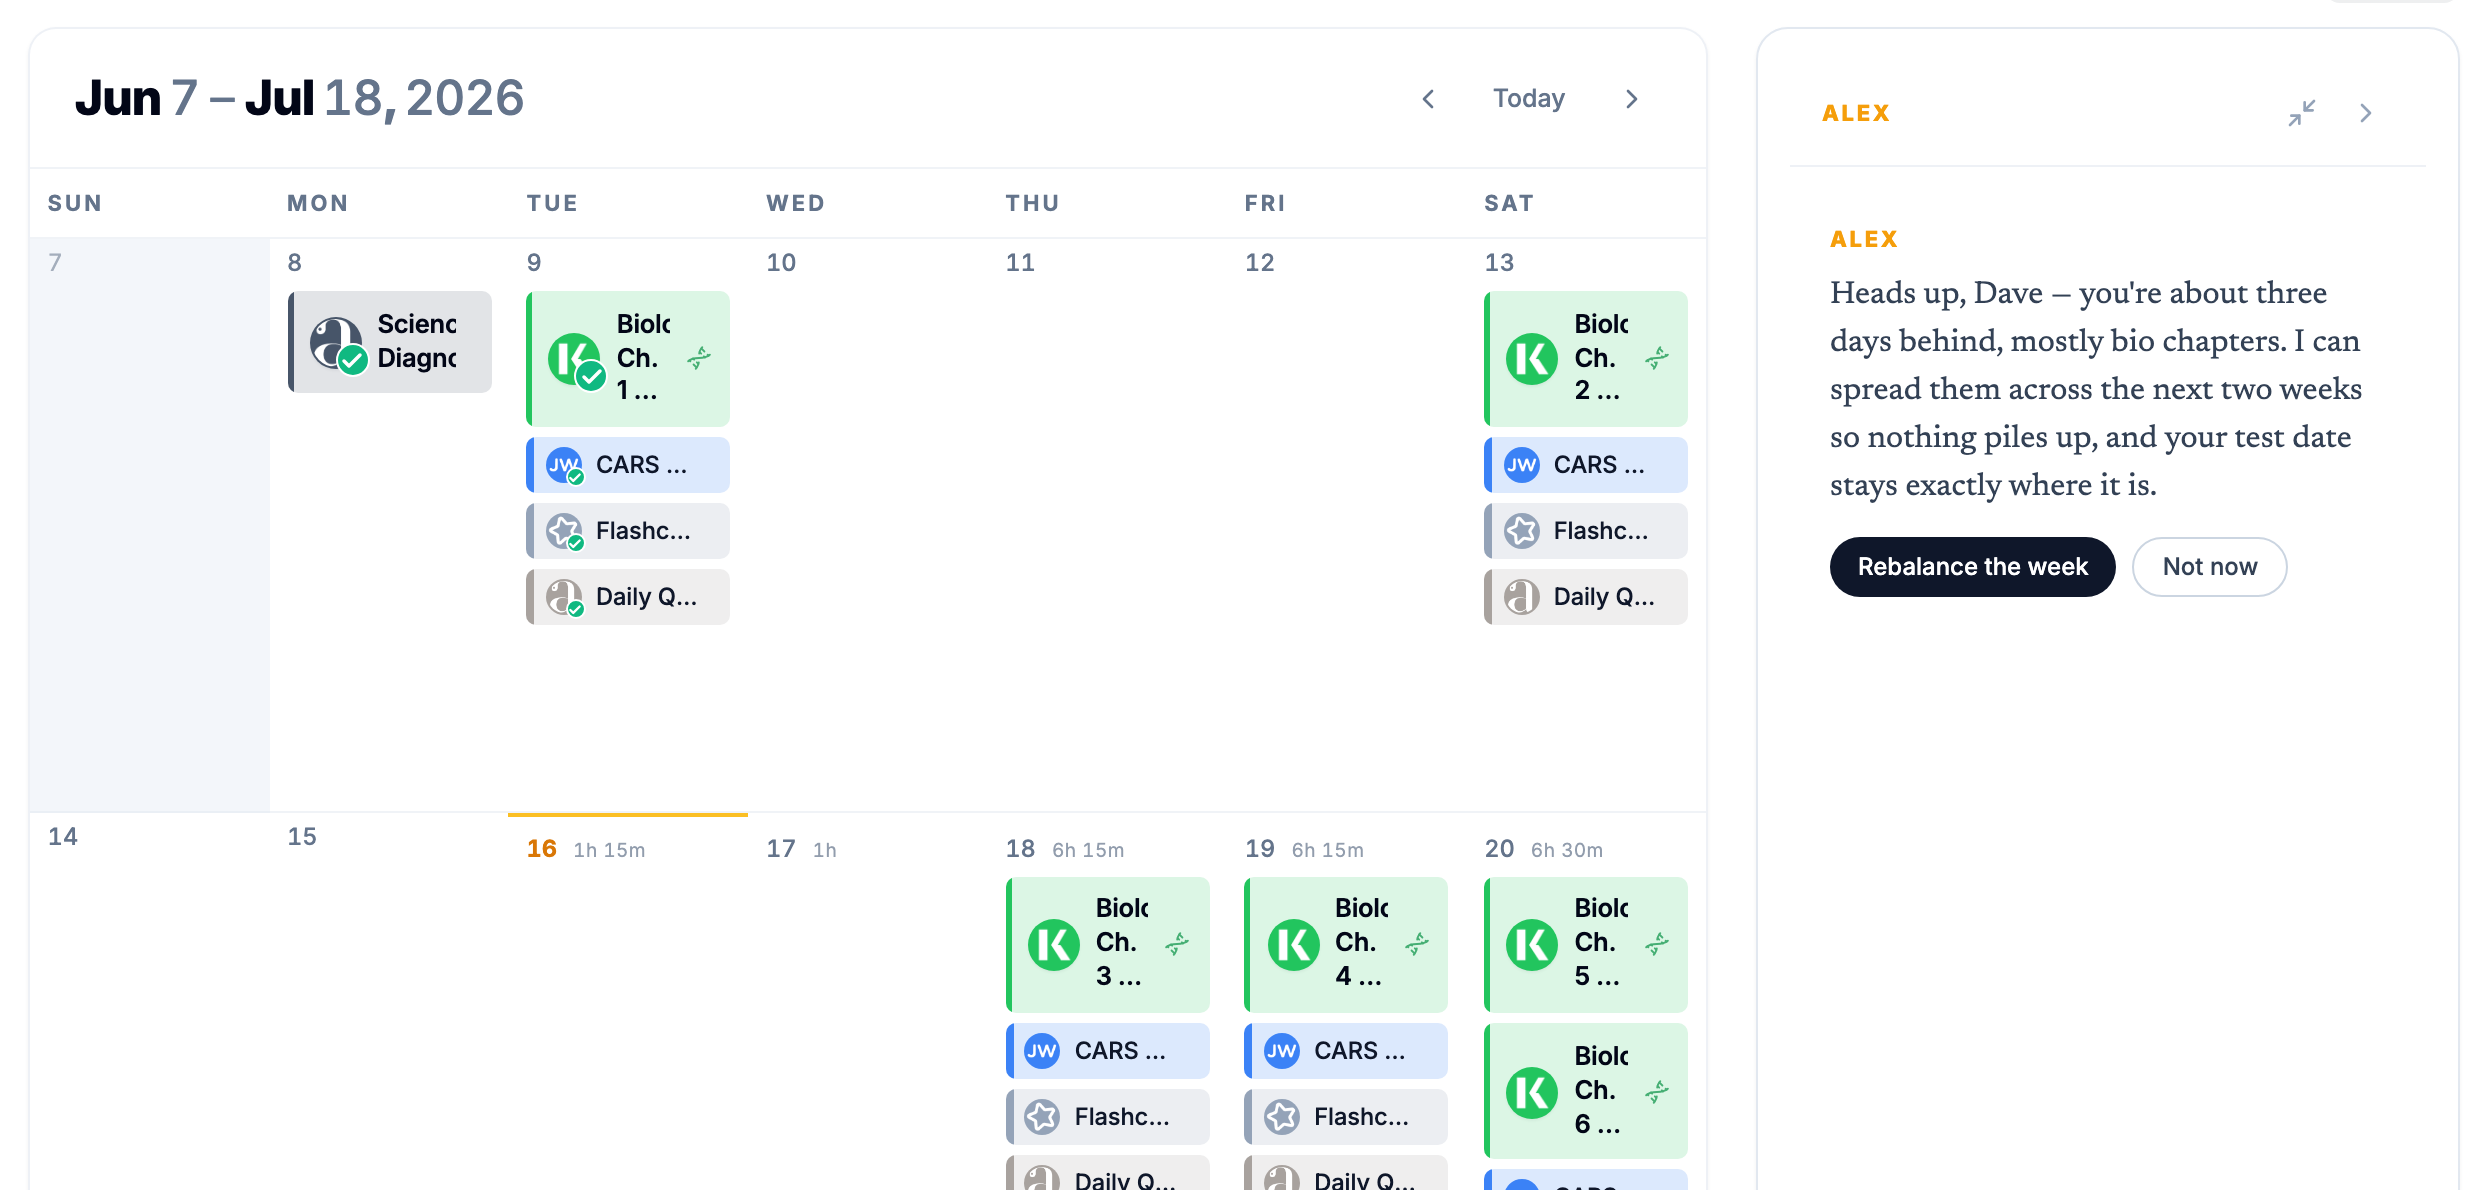This screenshot has width=2488, height=1190.
Task: Click JW icon on June 13 CARS
Action: point(1522,465)
